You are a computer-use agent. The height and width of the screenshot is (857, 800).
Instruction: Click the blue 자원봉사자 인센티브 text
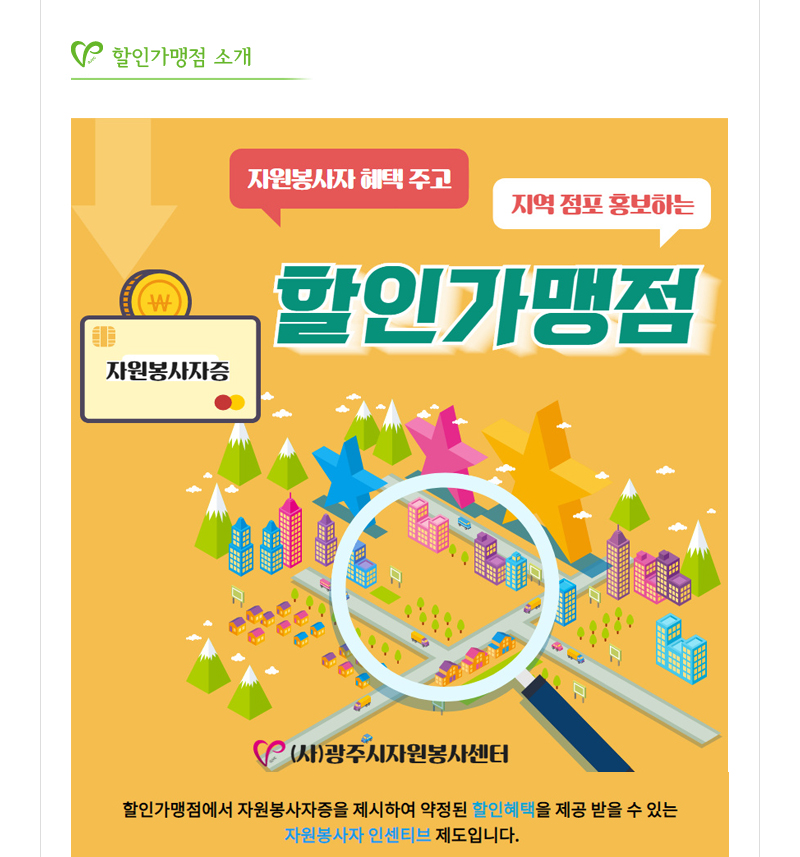point(358,835)
